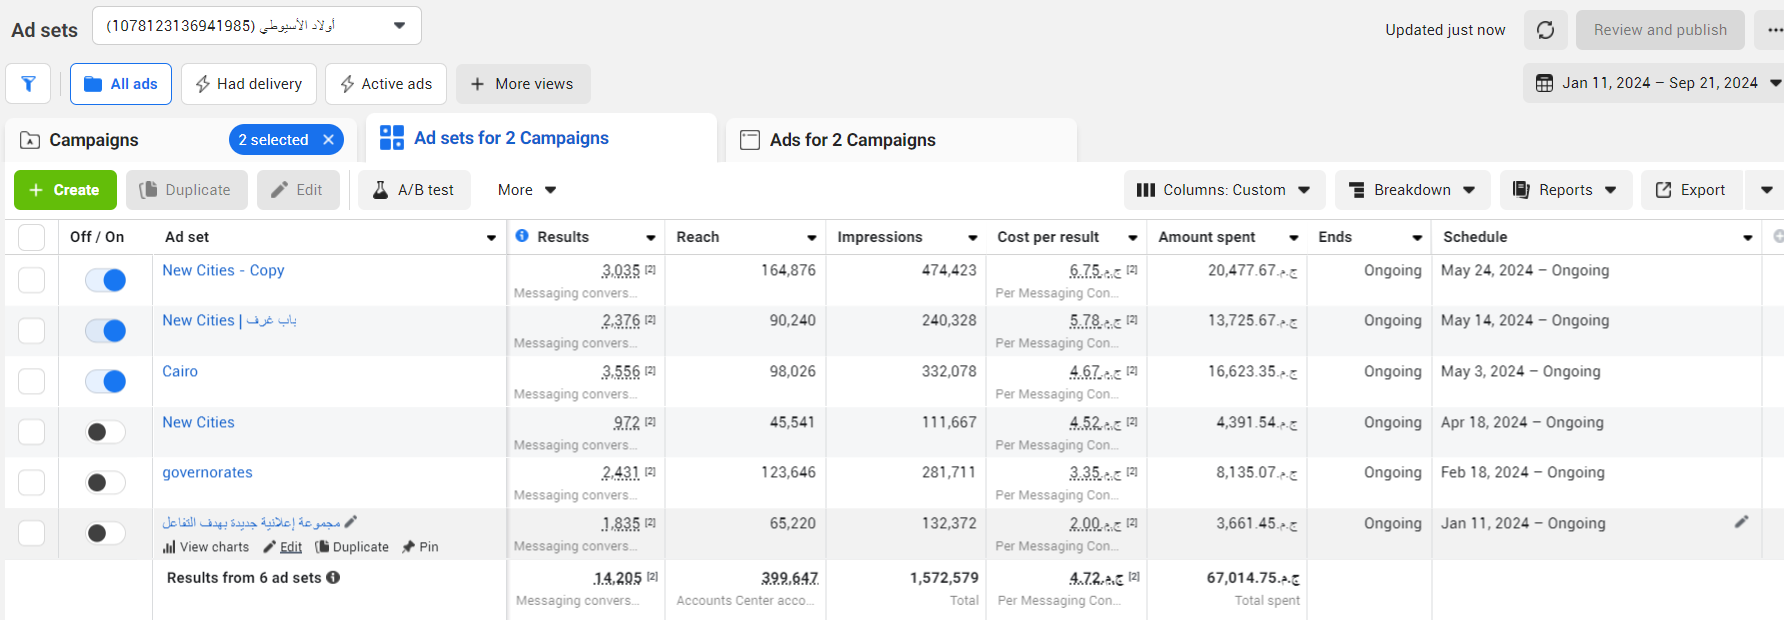Open the Breakdown dropdown

[1411, 190]
